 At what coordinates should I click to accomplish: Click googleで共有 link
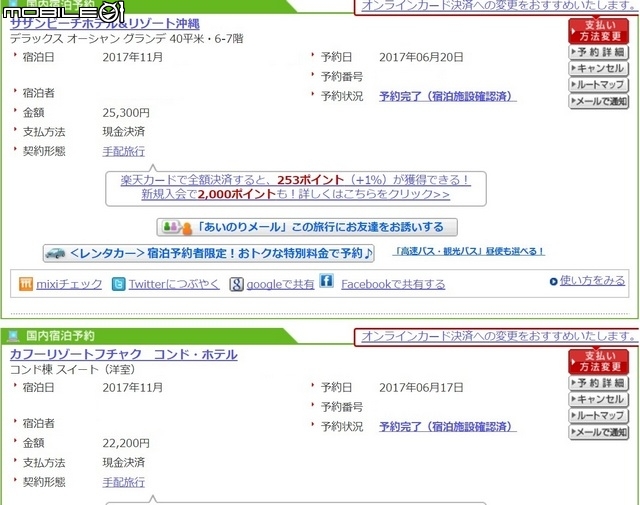click(x=280, y=284)
